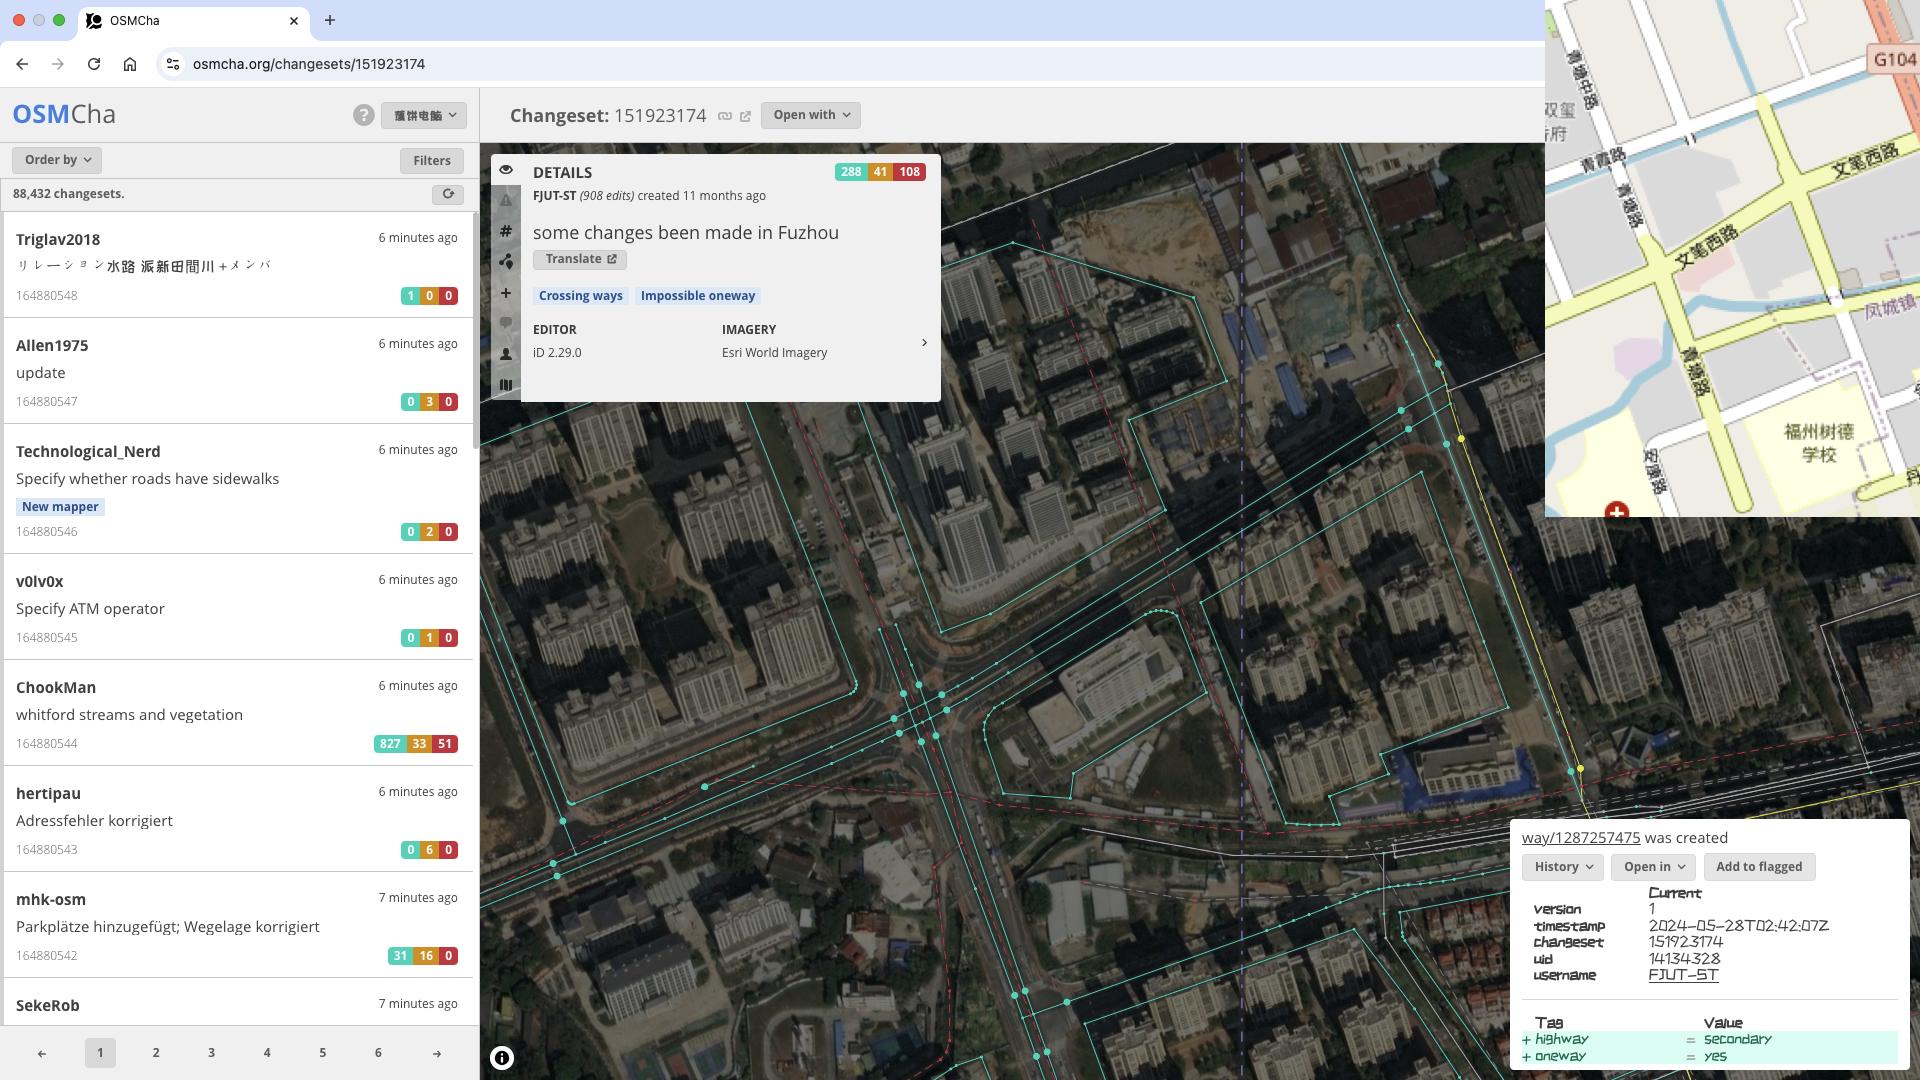Open the user profile panel icon
The height and width of the screenshot is (1080, 1920).
[x=506, y=354]
